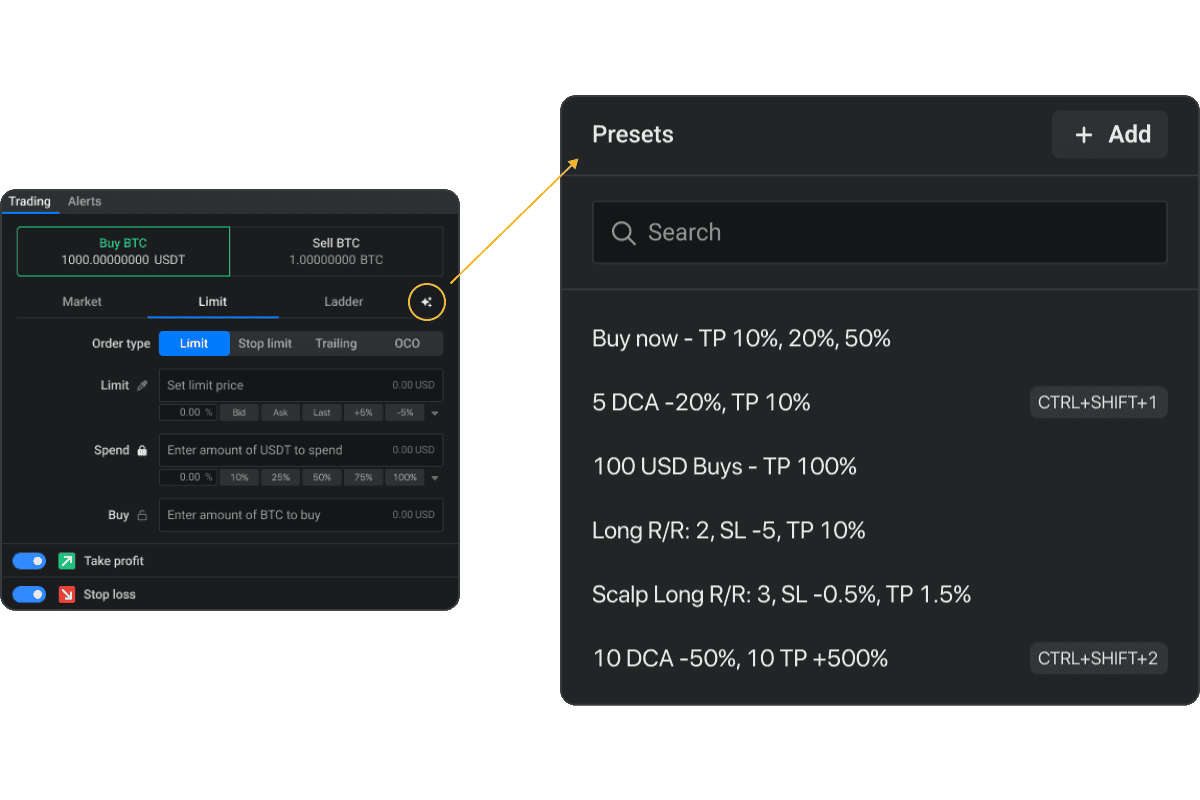The width and height of the screenshot is (1200, 800).
Task: Toggle the Take profit switch
Action: (x=29, y=561)
